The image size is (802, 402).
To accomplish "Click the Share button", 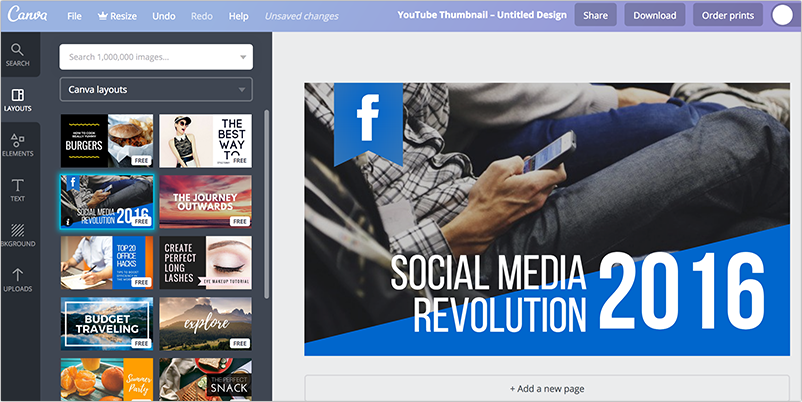I will click(595, 15).
